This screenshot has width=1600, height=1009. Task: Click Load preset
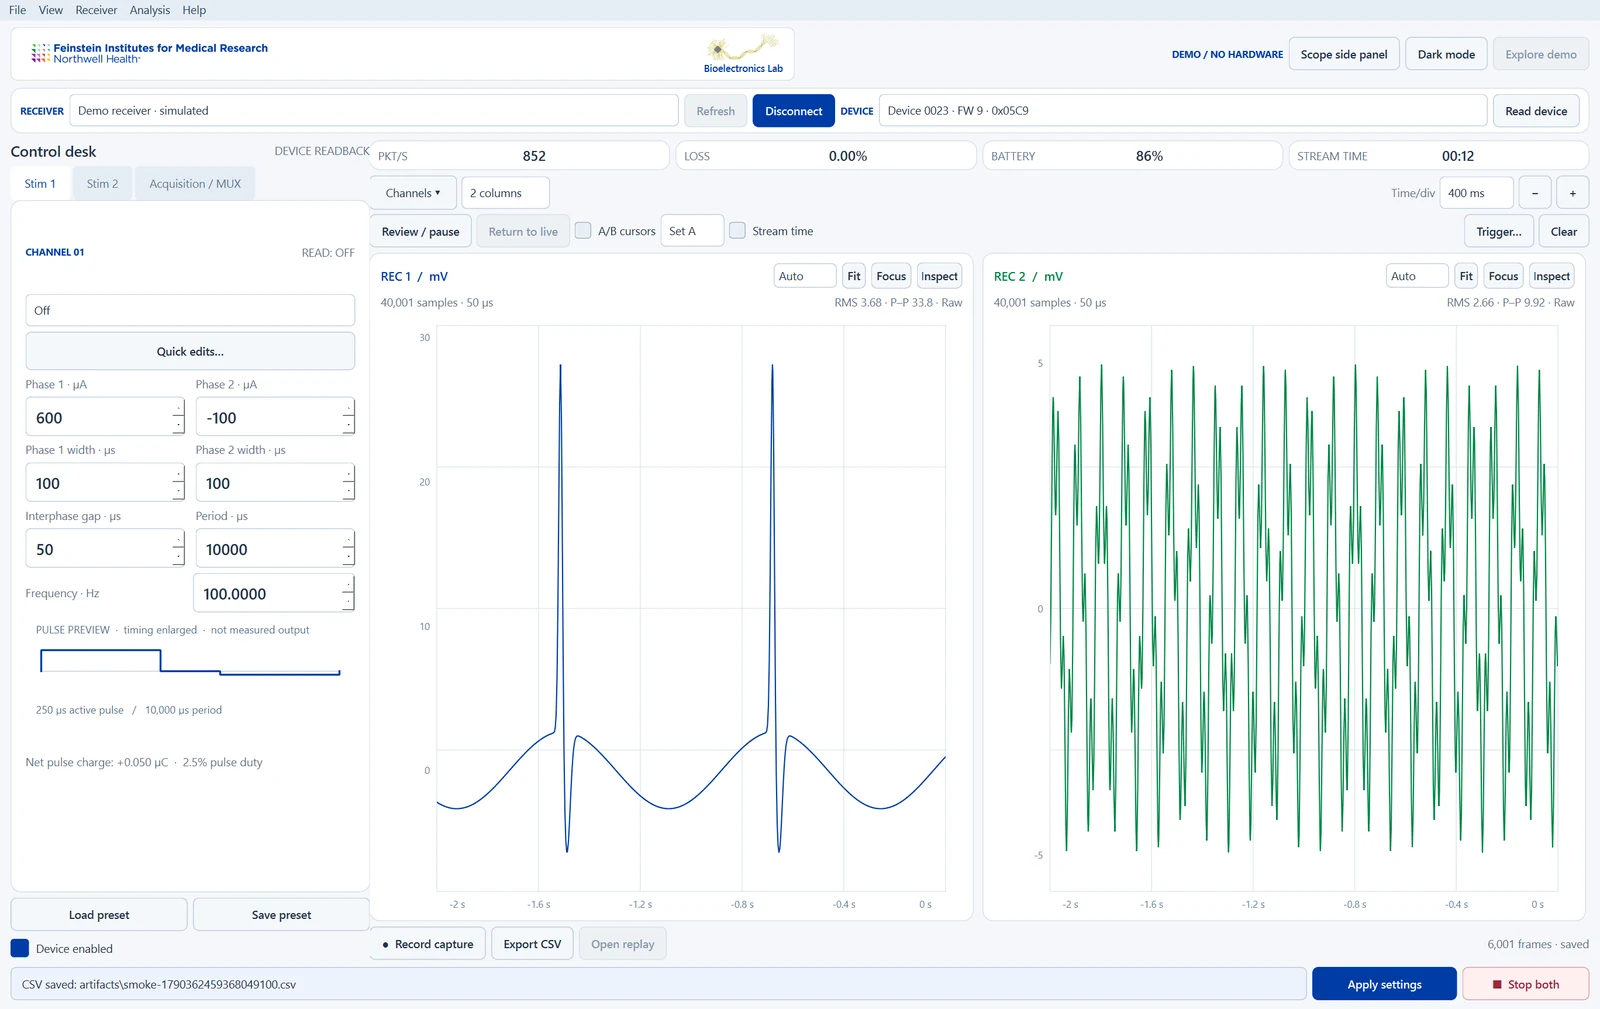[x=99, y=915]
